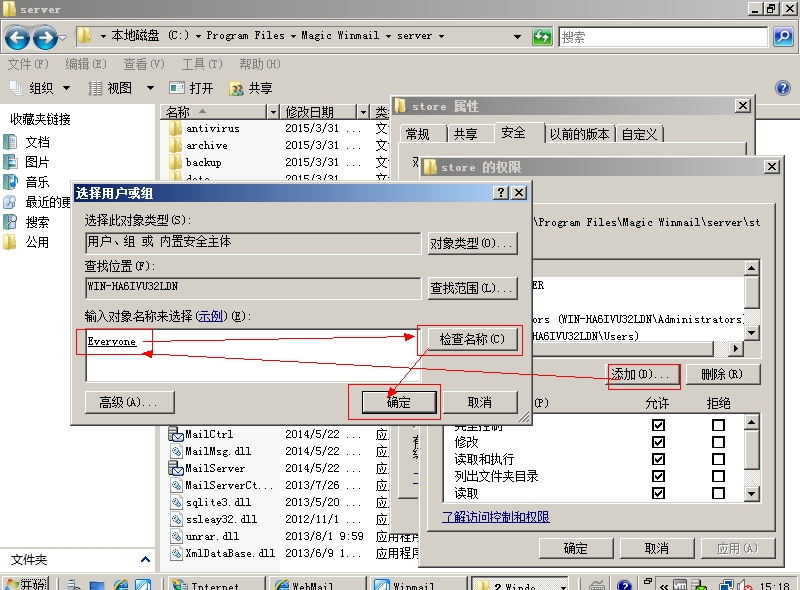This screenshot has height=590, width=800.
Task: Expand breadcrumb arrow after Program Files
Action: [x=293, y=36]
